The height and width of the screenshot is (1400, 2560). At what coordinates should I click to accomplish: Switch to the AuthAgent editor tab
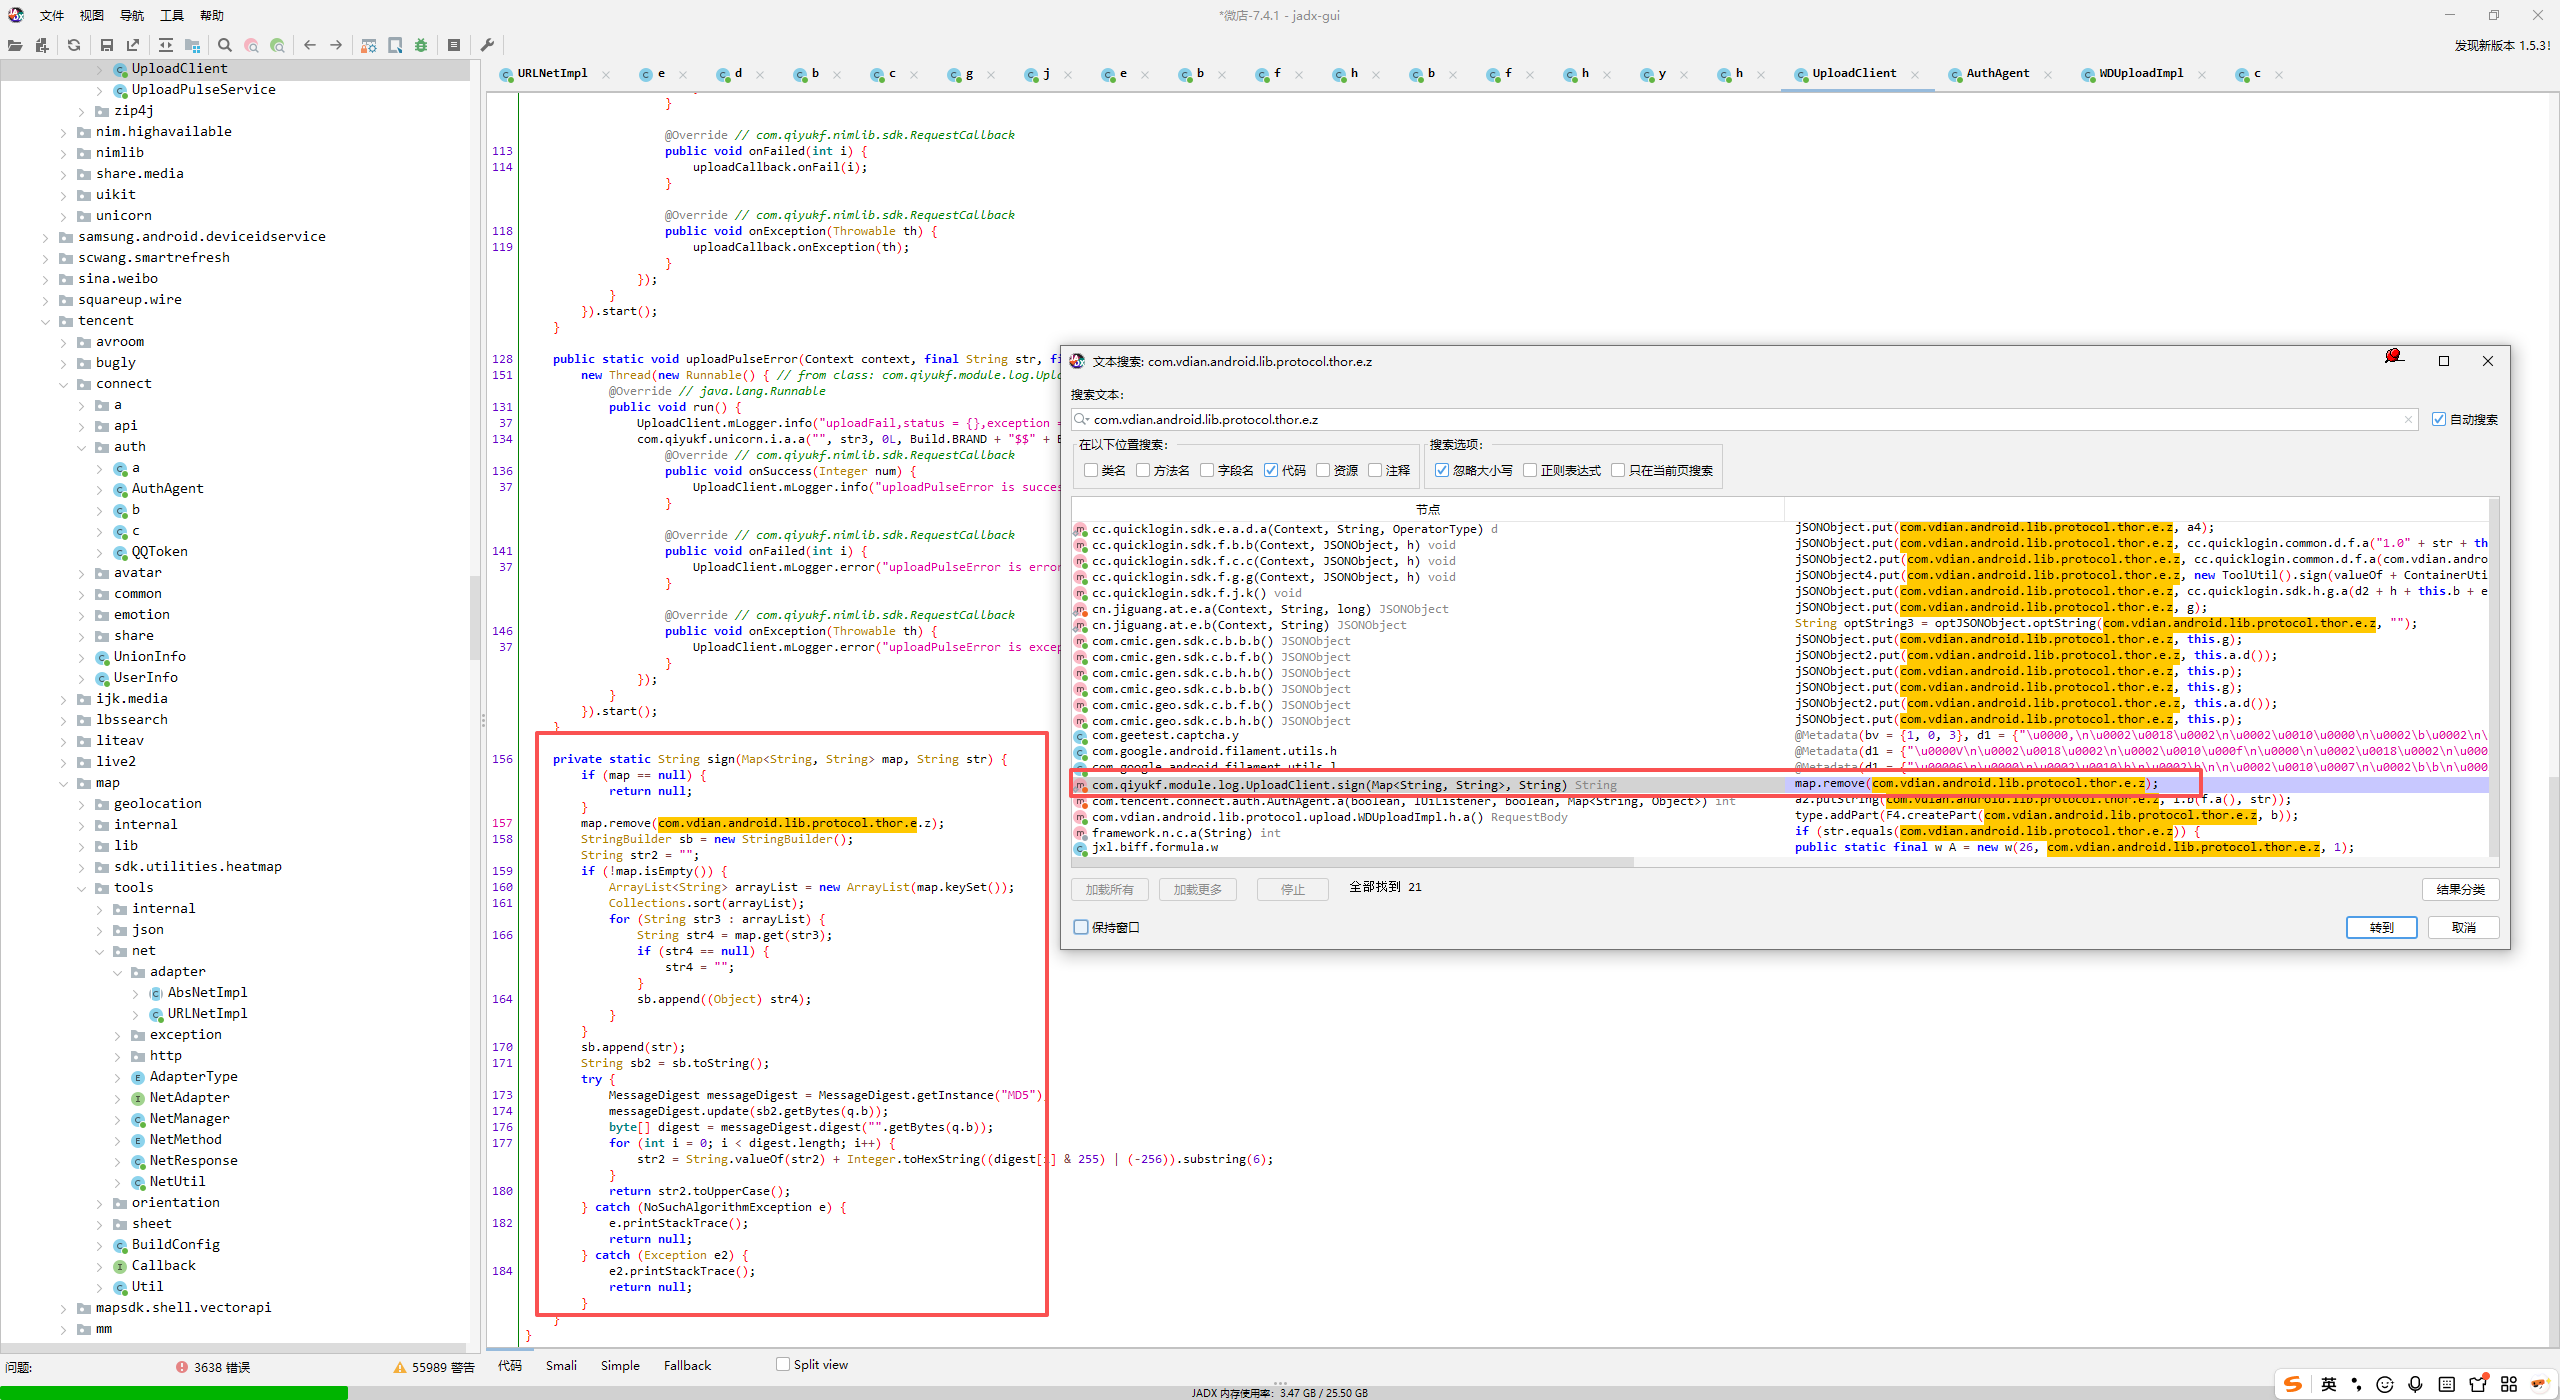tap(1997, 73)
